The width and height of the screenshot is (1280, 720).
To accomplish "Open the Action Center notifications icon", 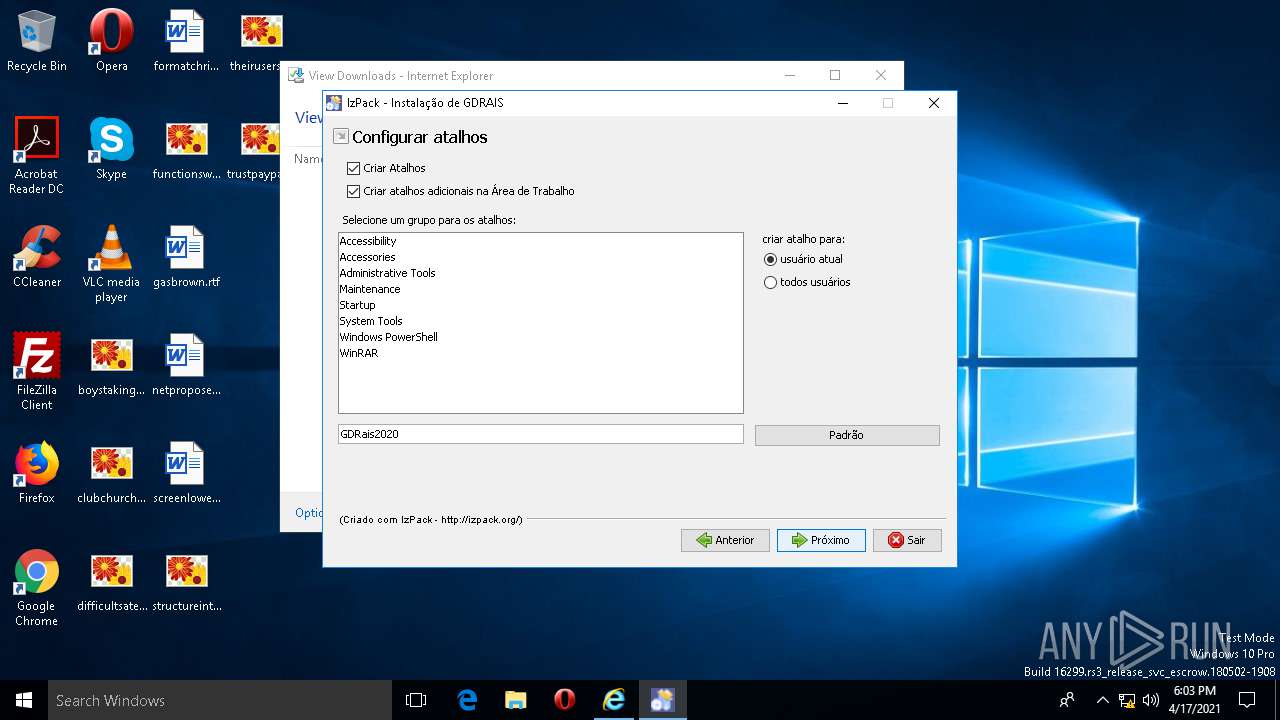I will point(1247,700).
